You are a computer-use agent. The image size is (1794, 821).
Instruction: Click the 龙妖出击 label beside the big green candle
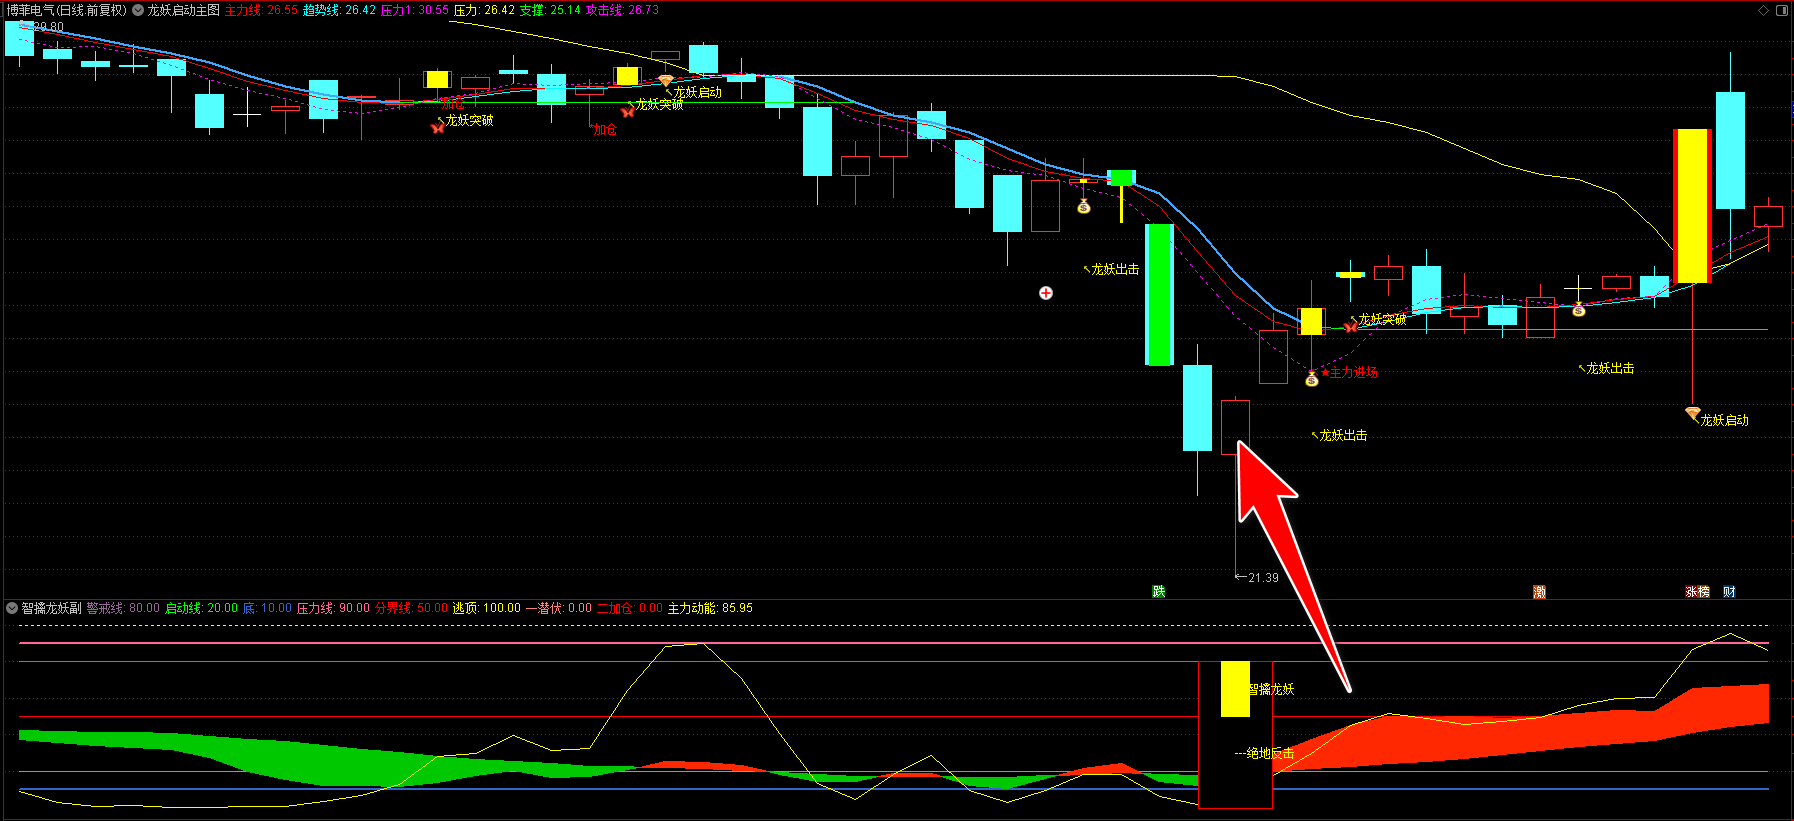click(x=1115, y=269)
